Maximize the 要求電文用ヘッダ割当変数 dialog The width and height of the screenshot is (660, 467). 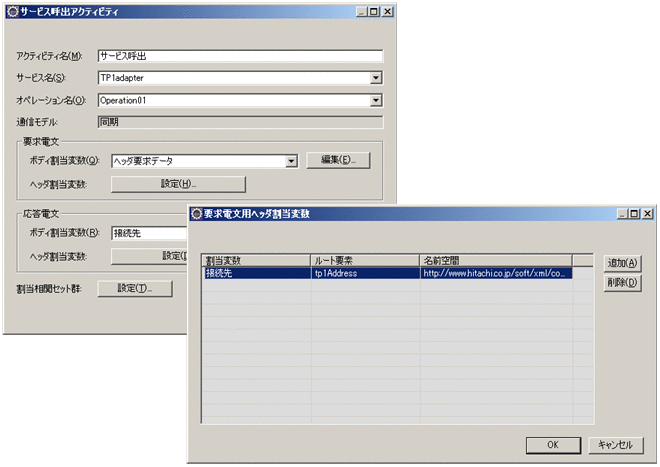click(634, 214)
